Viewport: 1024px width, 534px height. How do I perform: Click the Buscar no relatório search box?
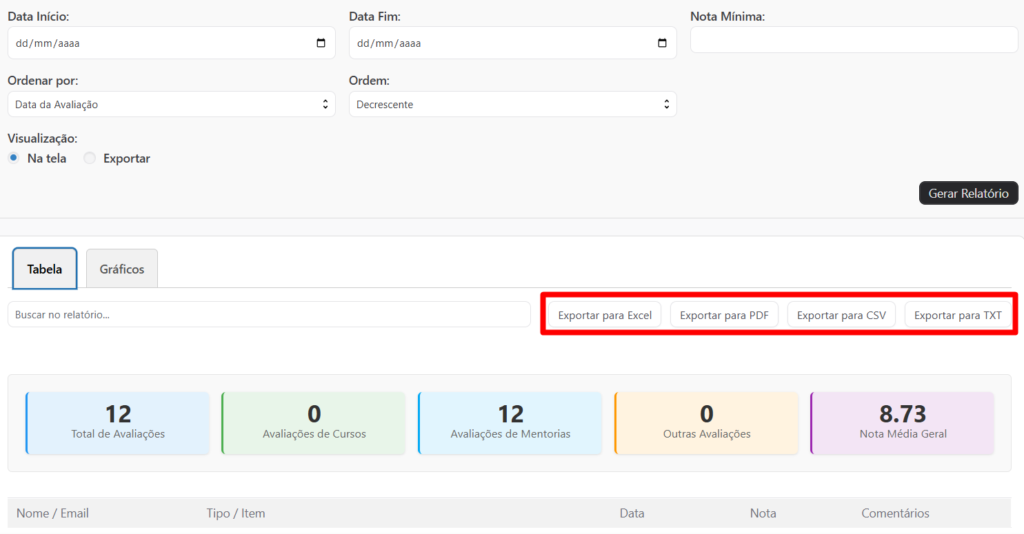click(x=268, y=314)
